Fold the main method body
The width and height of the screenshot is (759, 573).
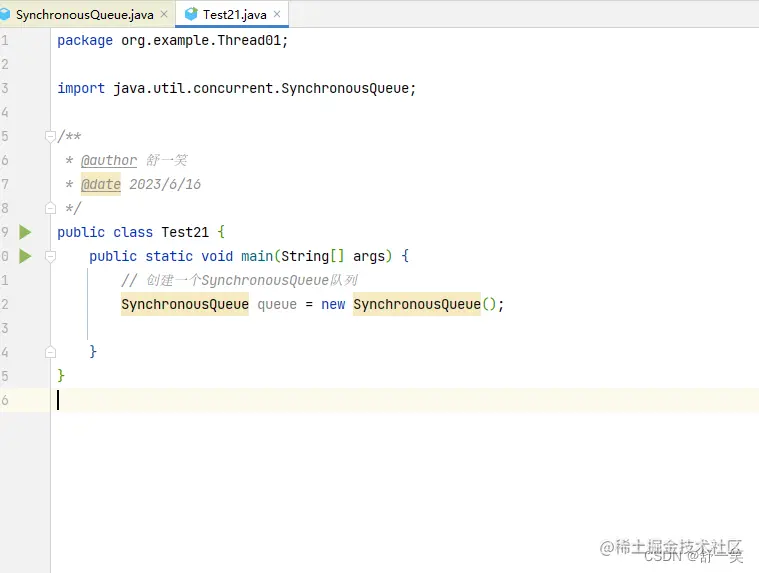[x=50, y=256]
